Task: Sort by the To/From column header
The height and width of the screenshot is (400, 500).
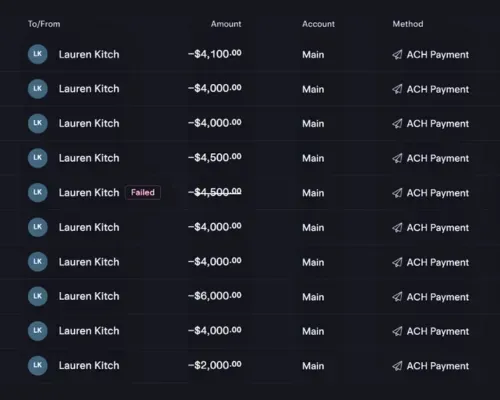Action: point(44,24)
